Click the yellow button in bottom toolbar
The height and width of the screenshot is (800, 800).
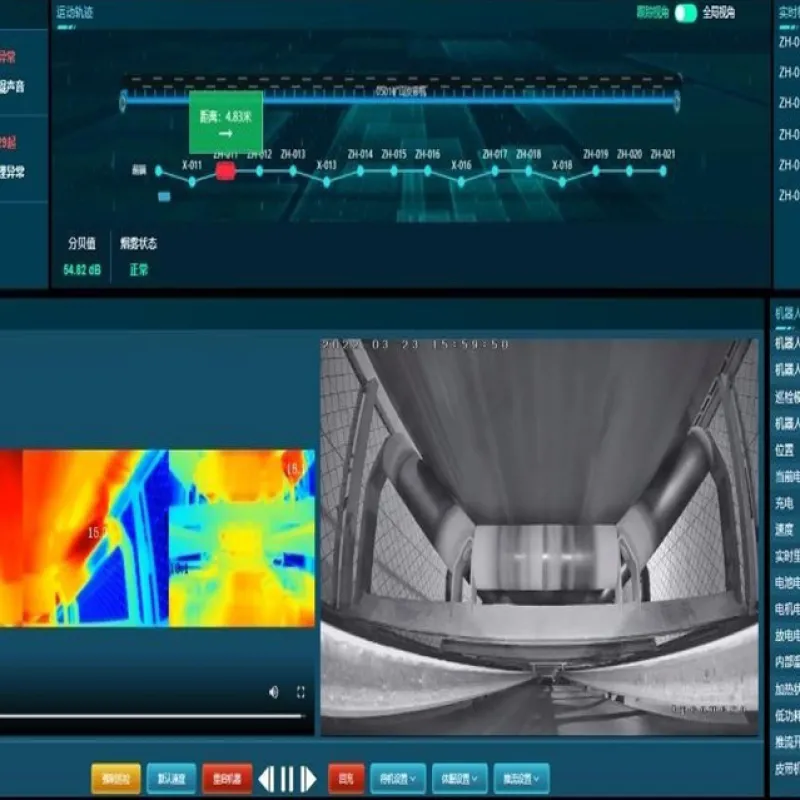116,779
